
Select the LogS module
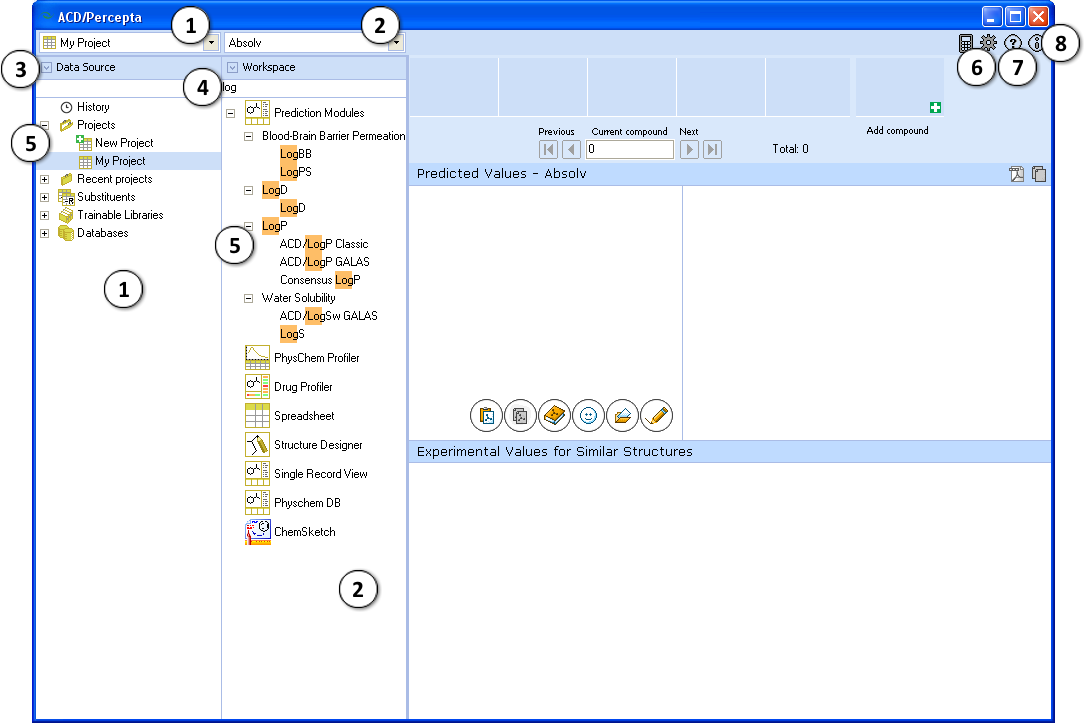click(292, 334)
